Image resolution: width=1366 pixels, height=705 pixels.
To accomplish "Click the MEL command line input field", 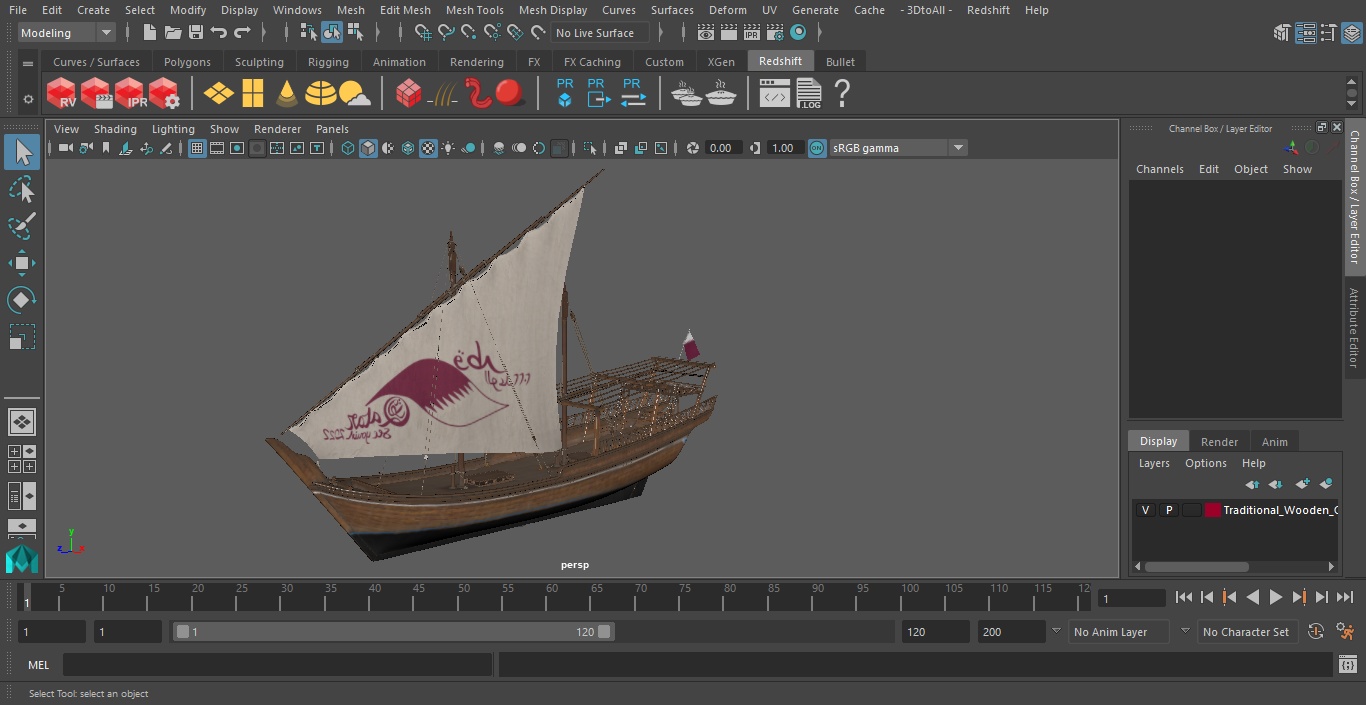I will click(277, 665).
